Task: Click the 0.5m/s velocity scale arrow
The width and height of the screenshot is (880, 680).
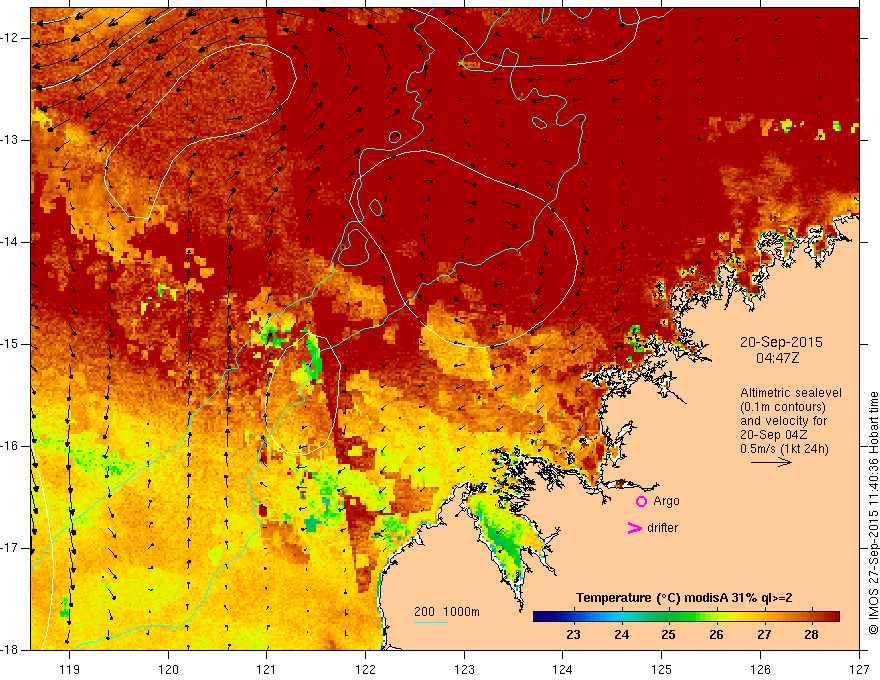Action: (x=771, y=462)
